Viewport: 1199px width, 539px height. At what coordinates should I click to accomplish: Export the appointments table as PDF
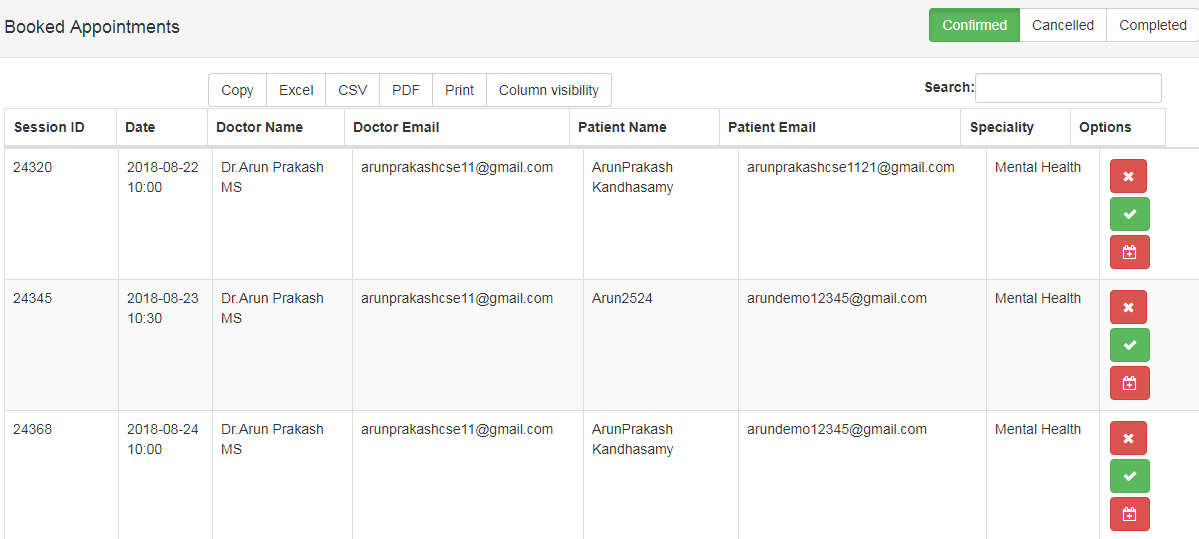click(406, 90)
